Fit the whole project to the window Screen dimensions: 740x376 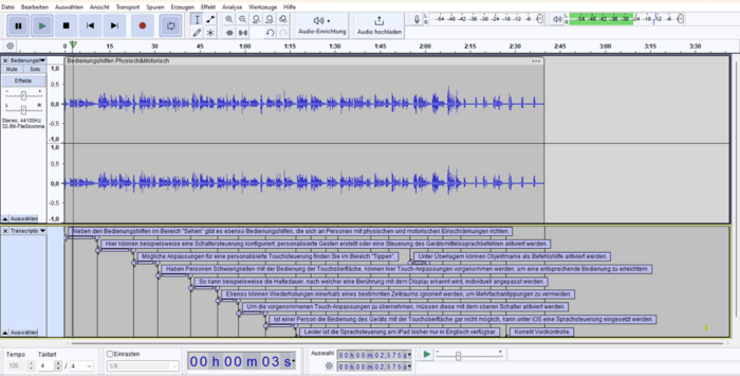point(269,19)
